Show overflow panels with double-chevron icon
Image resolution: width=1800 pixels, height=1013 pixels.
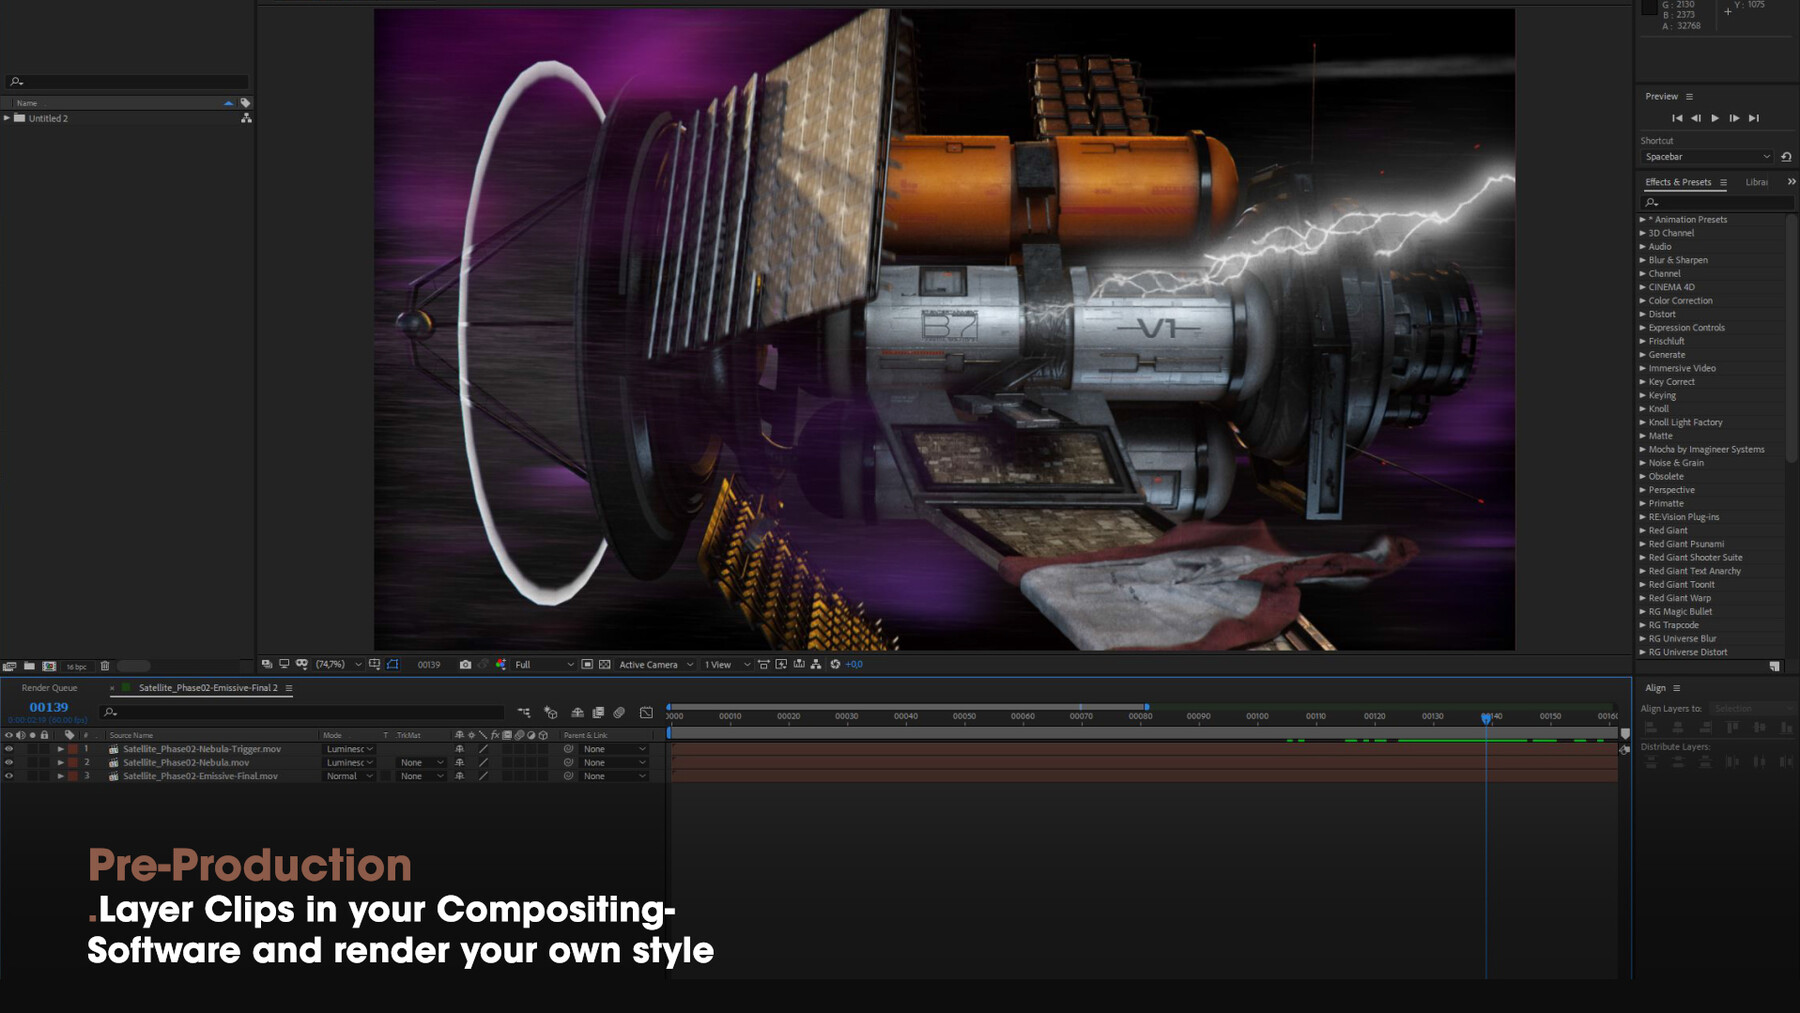pos(1791,182)
